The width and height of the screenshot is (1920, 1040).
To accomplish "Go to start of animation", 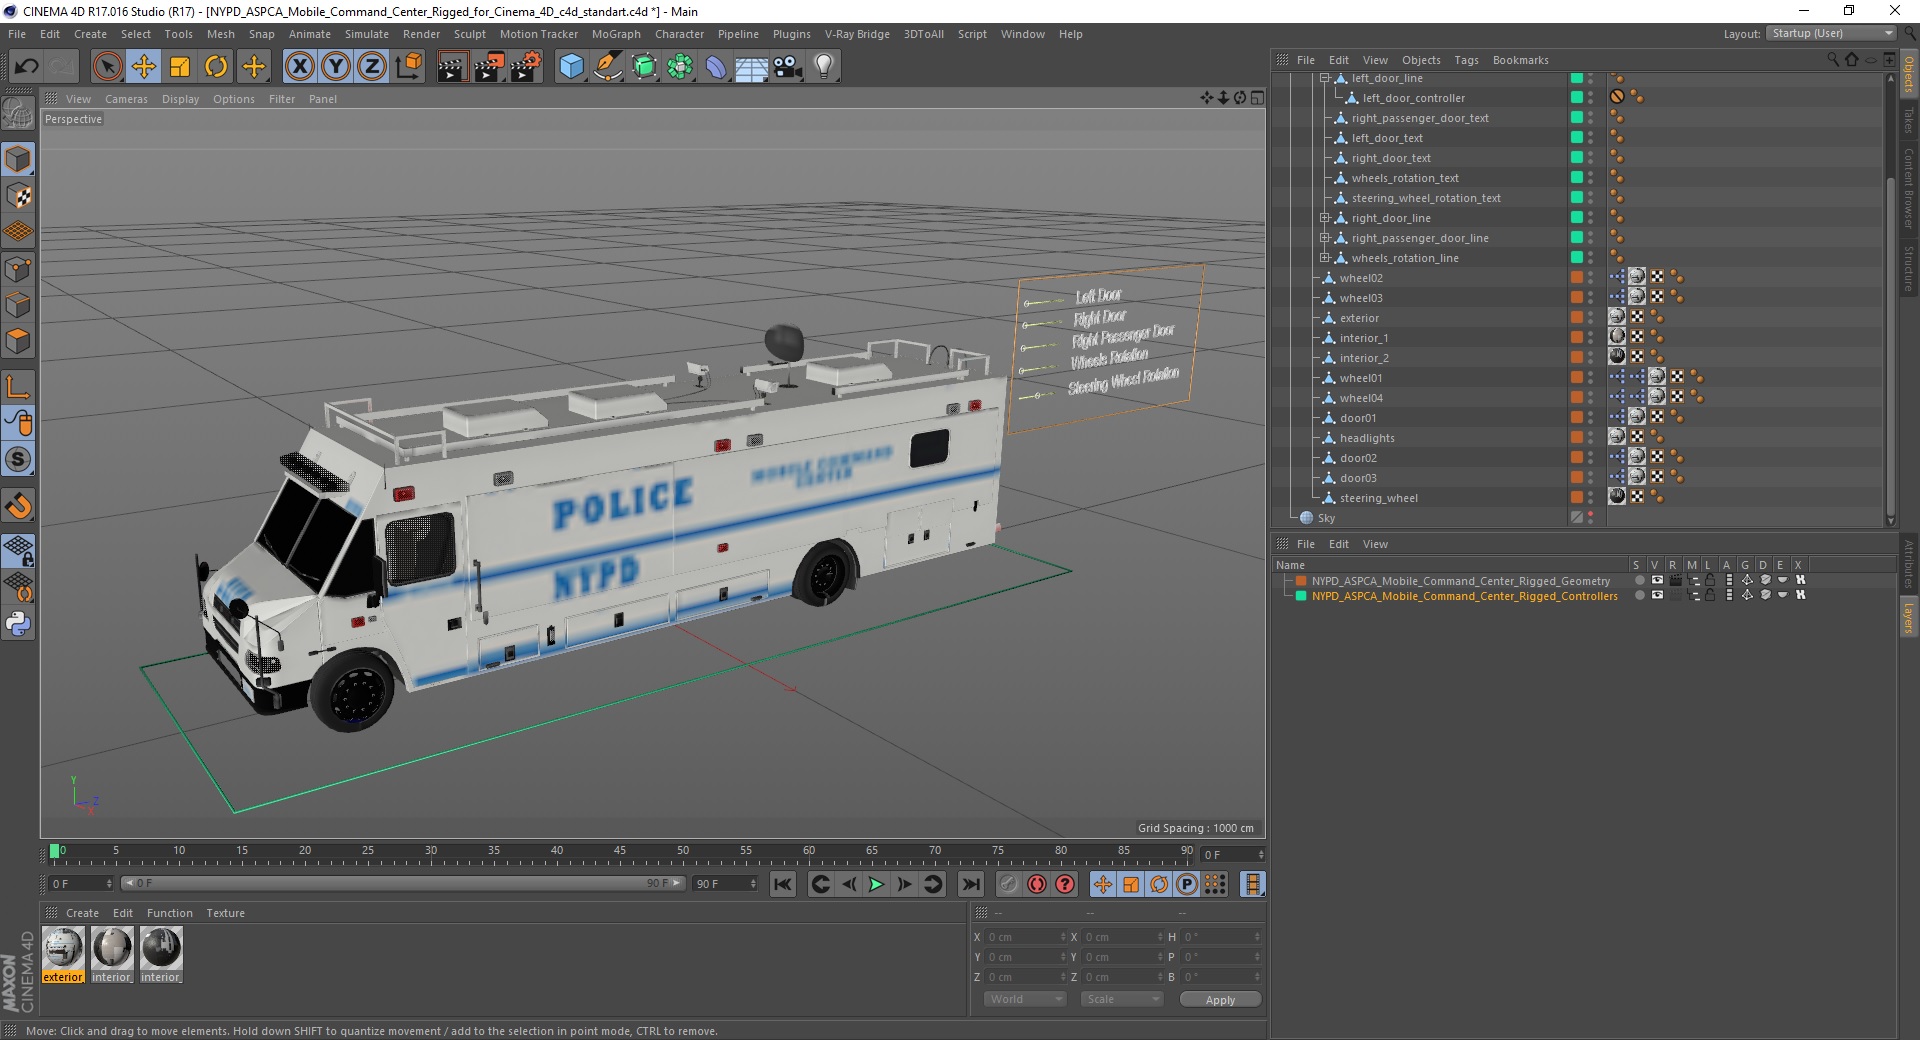I will click(x=783, y=884).
